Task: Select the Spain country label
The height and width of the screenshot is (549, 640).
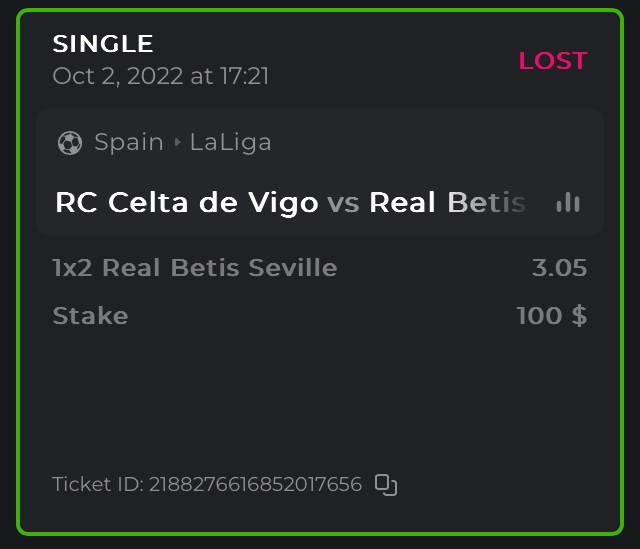Action: pos(129,142)
